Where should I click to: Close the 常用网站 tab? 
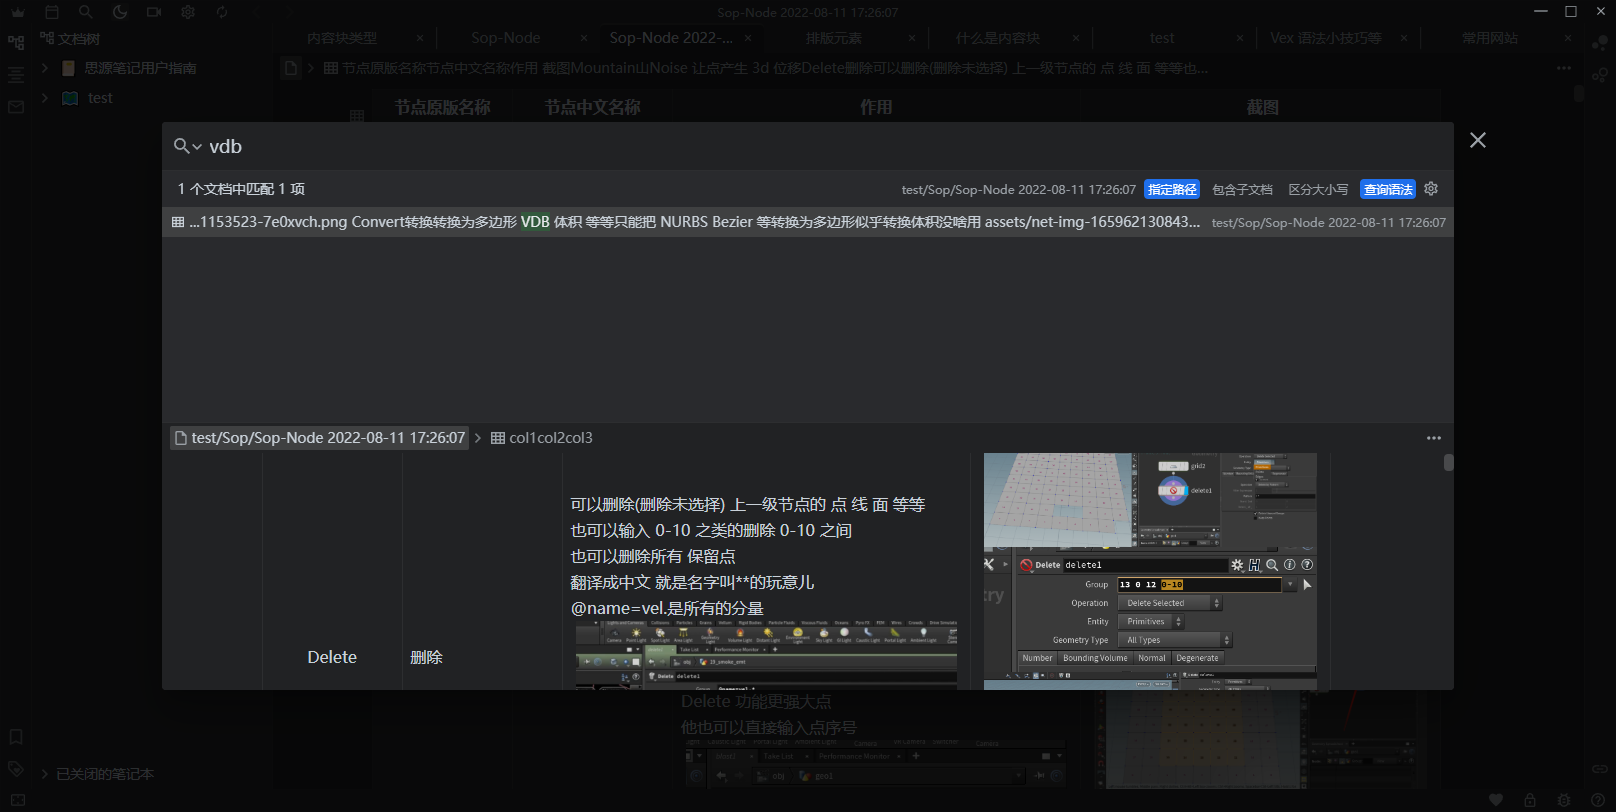[1568, 38]
